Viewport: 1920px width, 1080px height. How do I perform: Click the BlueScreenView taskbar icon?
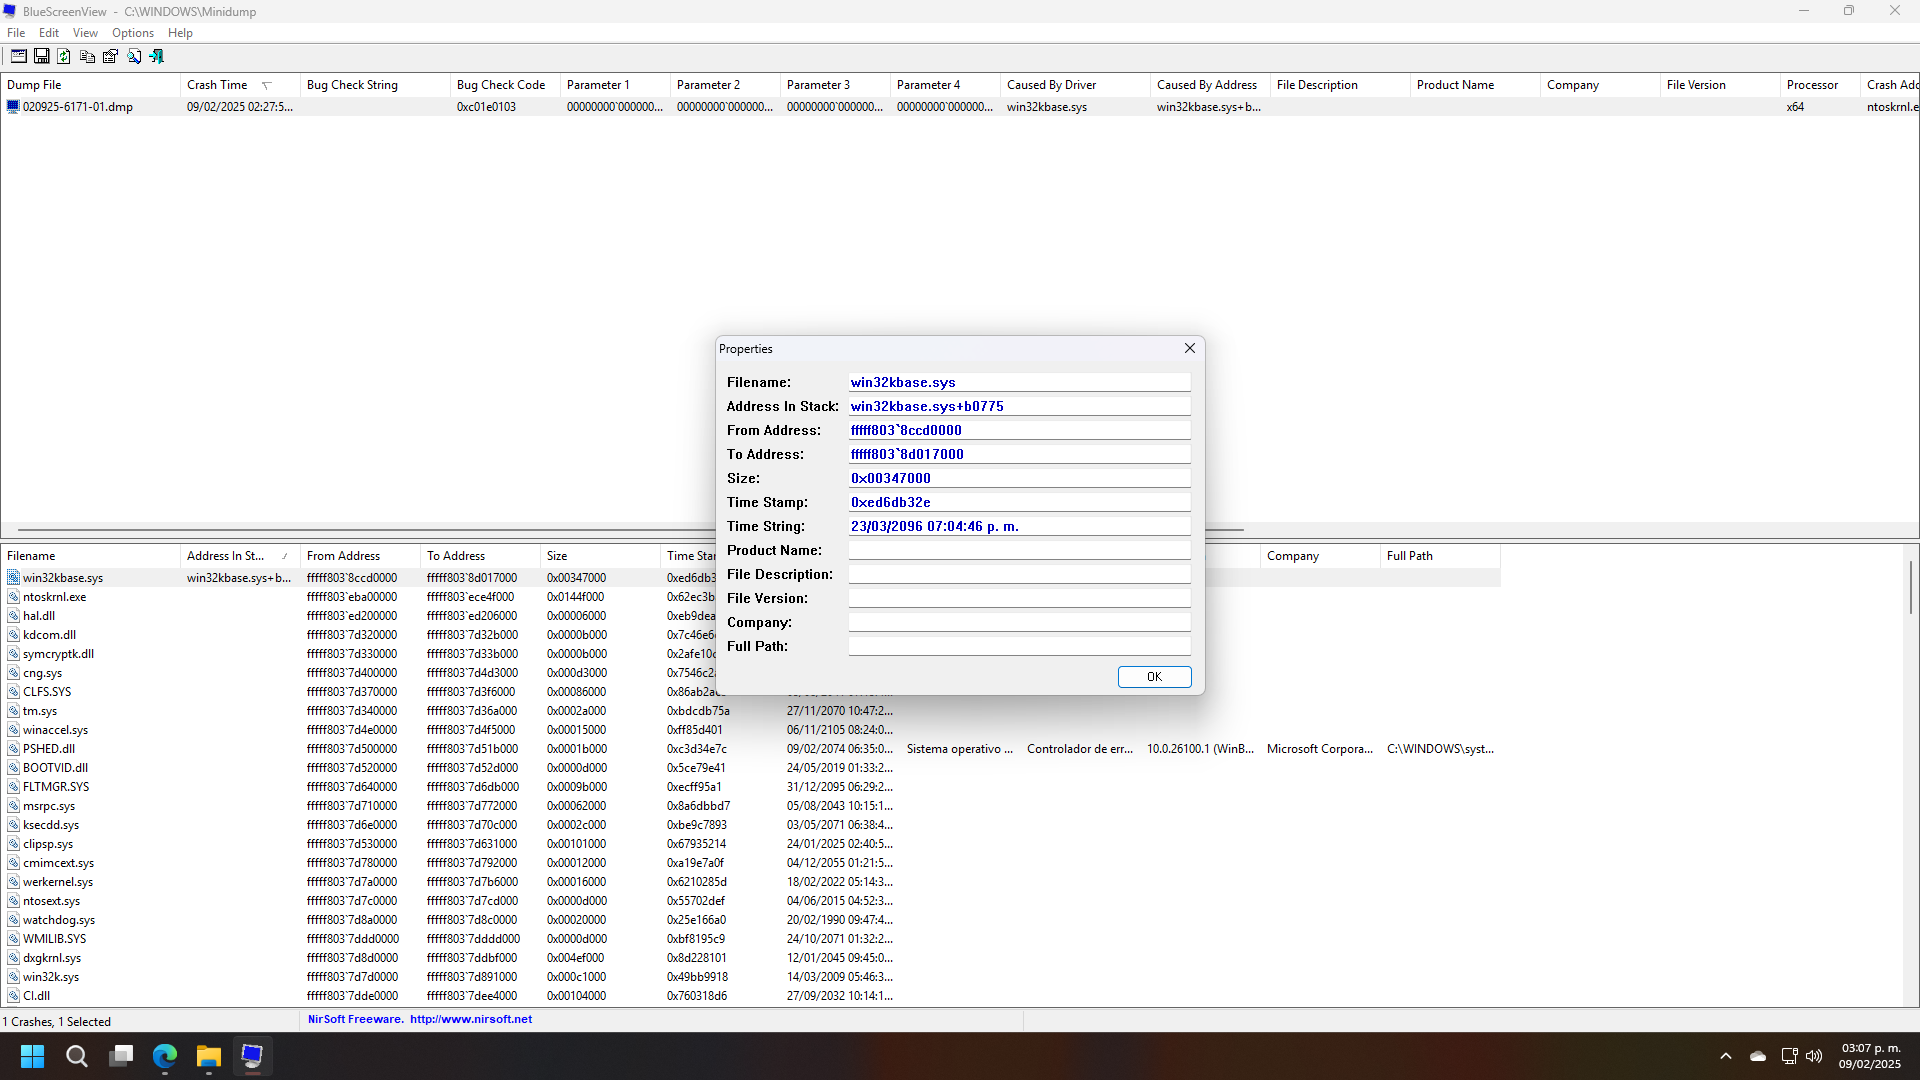click(252, 1056)
